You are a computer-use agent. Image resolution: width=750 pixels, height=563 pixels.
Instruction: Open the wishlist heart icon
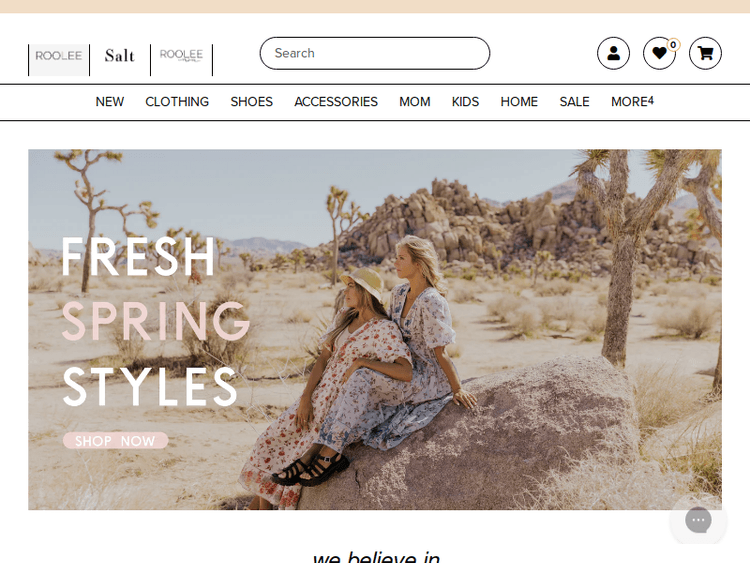click(x=658, y=54)
